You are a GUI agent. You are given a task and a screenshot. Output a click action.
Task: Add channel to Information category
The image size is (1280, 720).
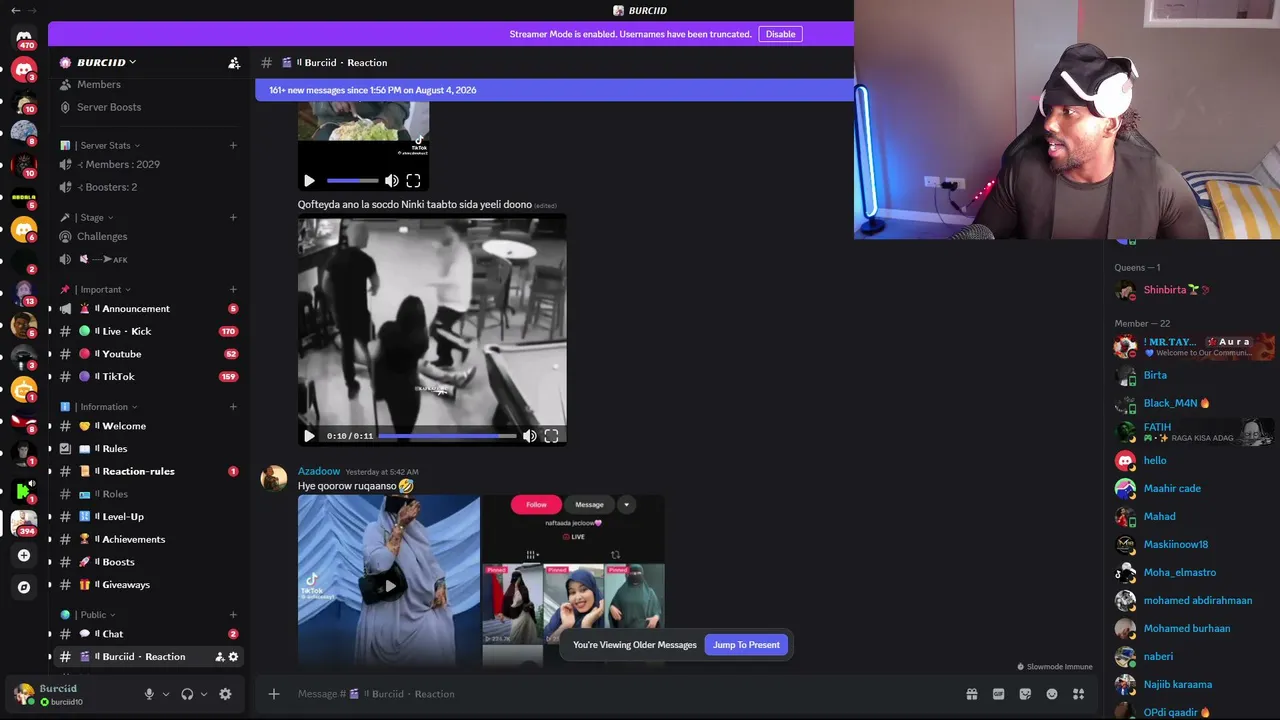click(233, 407)
